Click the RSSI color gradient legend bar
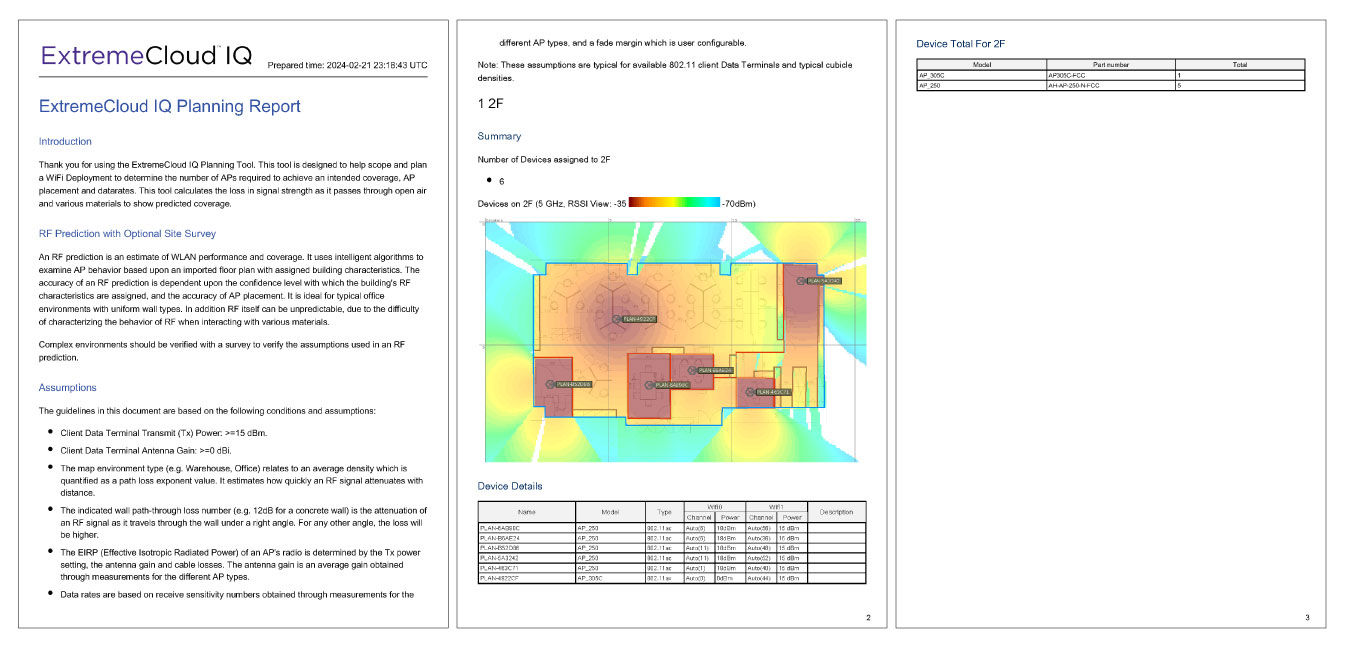 pos(673,203)
